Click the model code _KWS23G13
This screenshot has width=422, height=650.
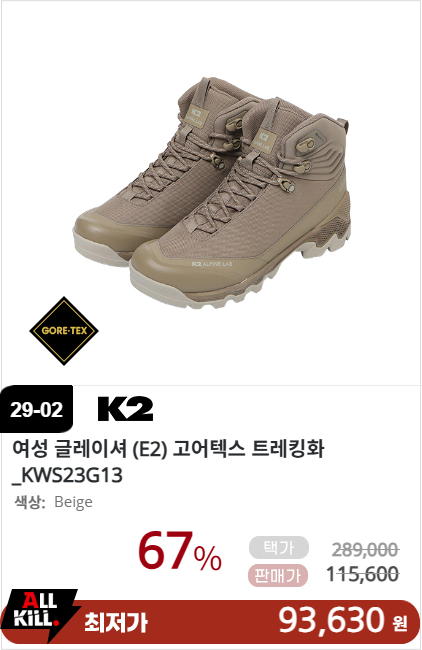coord(67,475)
